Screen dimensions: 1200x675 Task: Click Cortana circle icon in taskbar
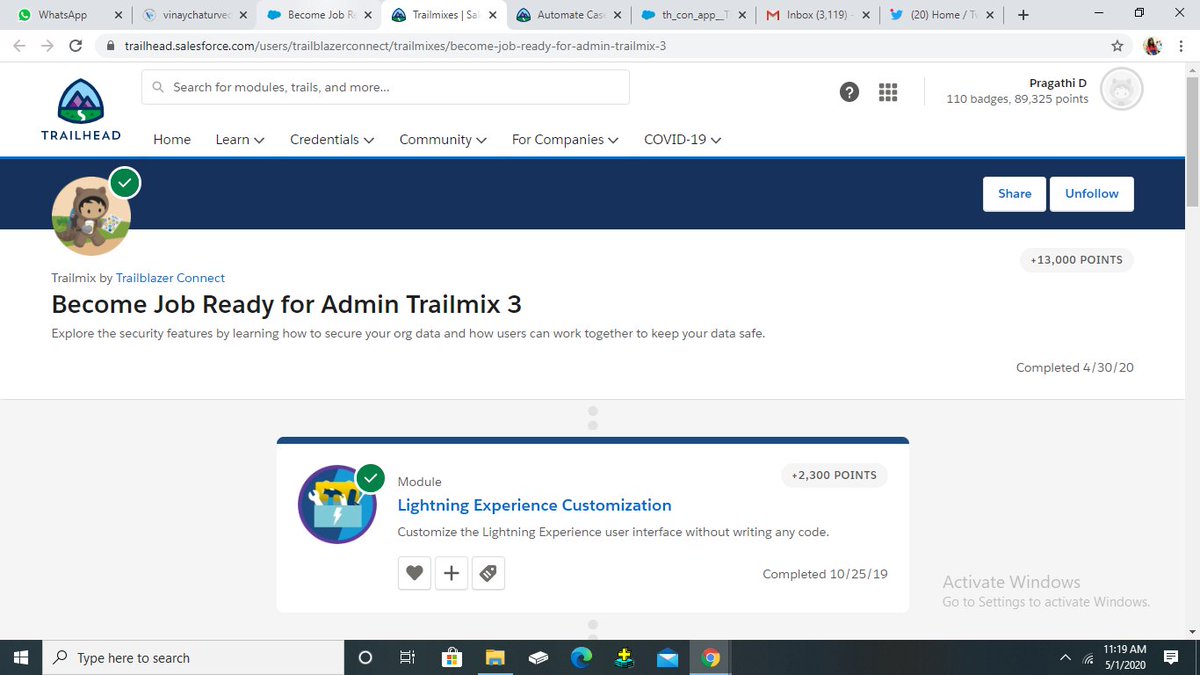[x=365, y=657]
